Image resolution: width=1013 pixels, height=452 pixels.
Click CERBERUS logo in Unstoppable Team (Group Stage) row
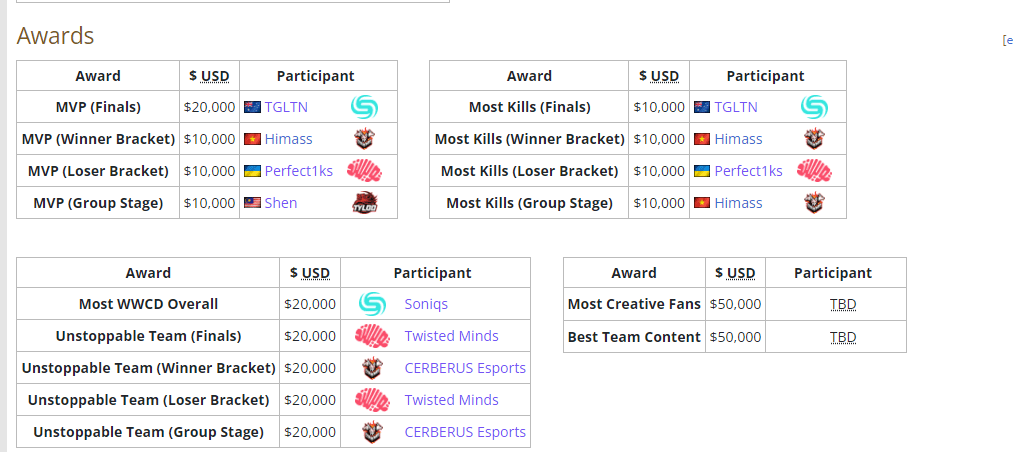(x=372, y=432)
